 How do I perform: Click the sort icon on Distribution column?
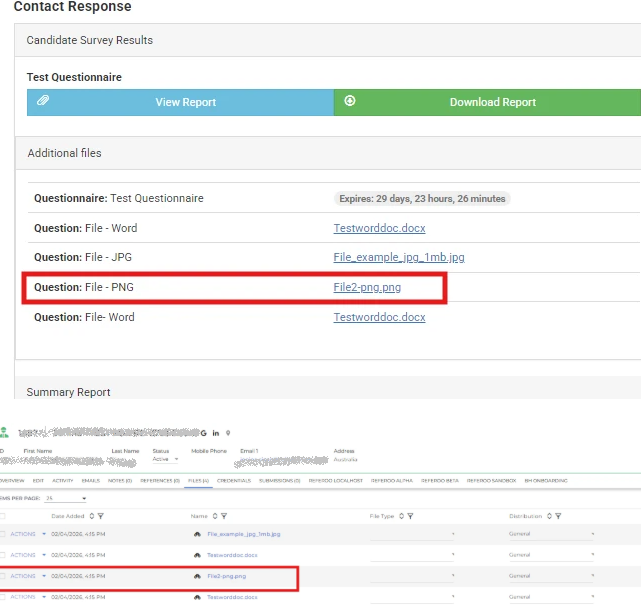(548, 516)
